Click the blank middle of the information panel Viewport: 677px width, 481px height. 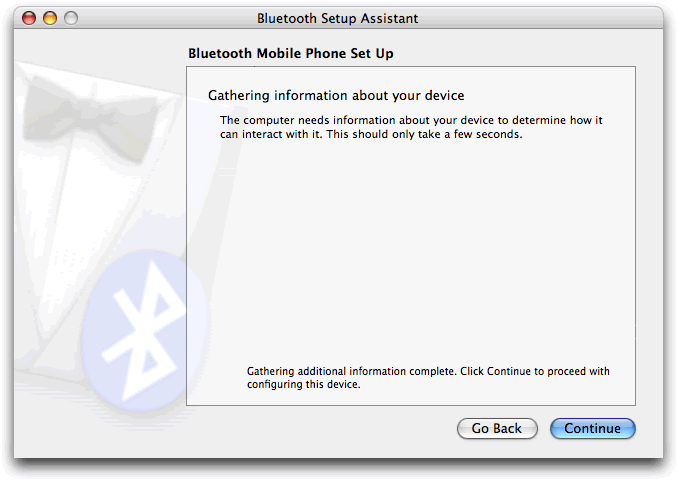click(x=410, y=250)
